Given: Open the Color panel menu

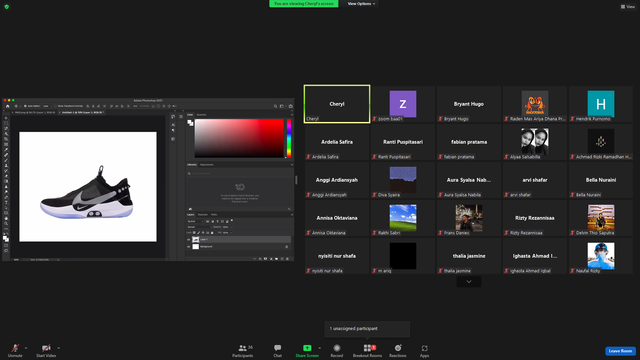Looking at the screenshot, I should [292, 115].
